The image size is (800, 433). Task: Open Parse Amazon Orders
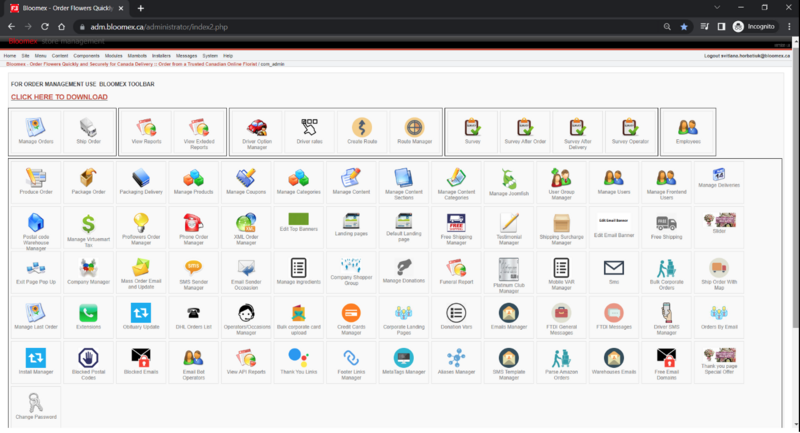click(x=561, y=362)
